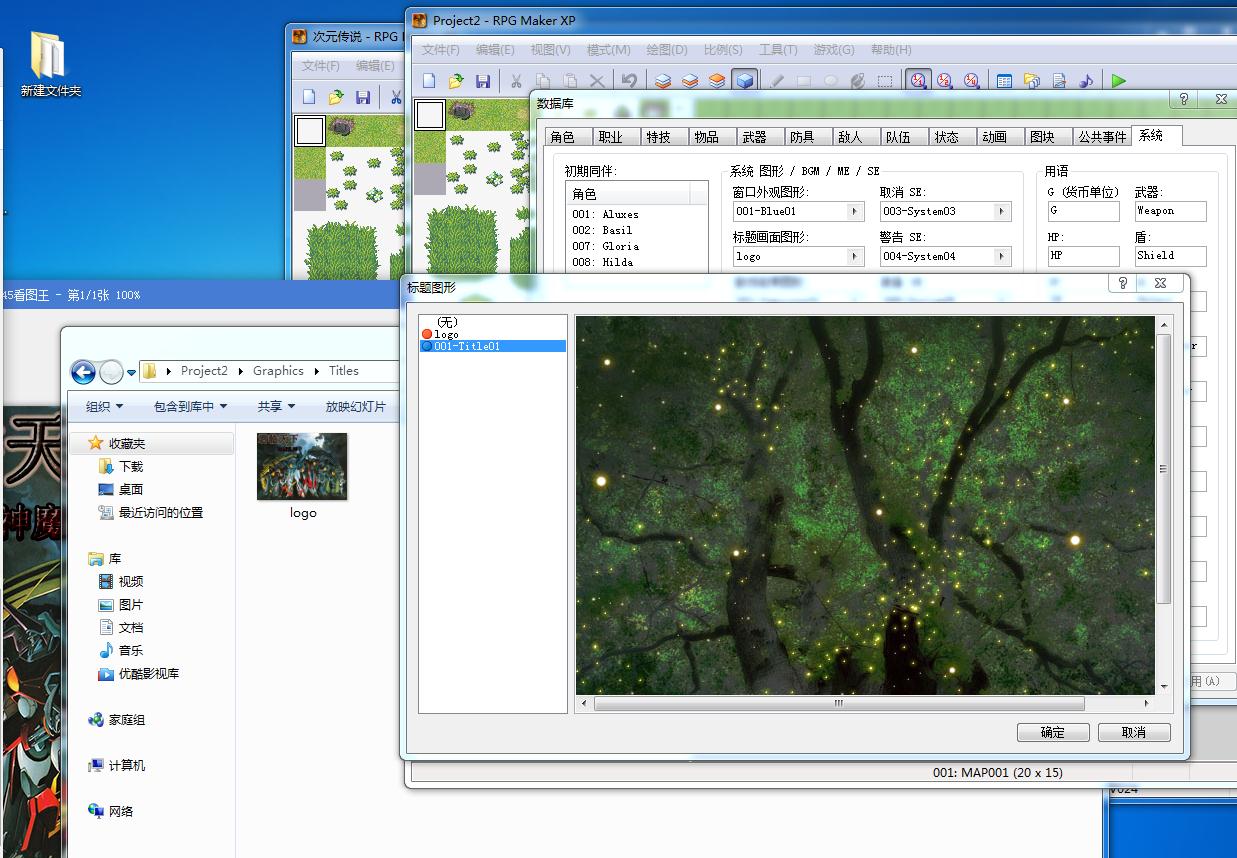Click the 取消 button in title dialog
The width and height of the screenshot is (1237, 858).
click(1134, 732)
